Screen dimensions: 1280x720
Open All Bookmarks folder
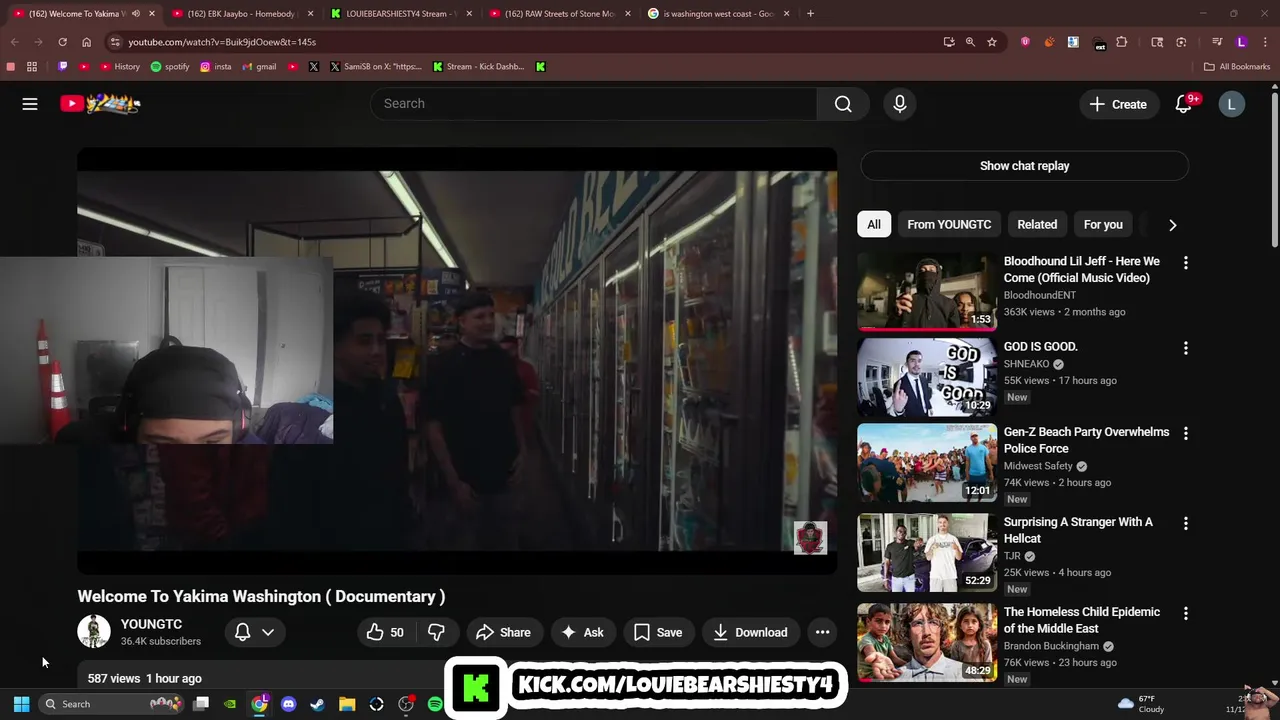[x=1237, y=67]
